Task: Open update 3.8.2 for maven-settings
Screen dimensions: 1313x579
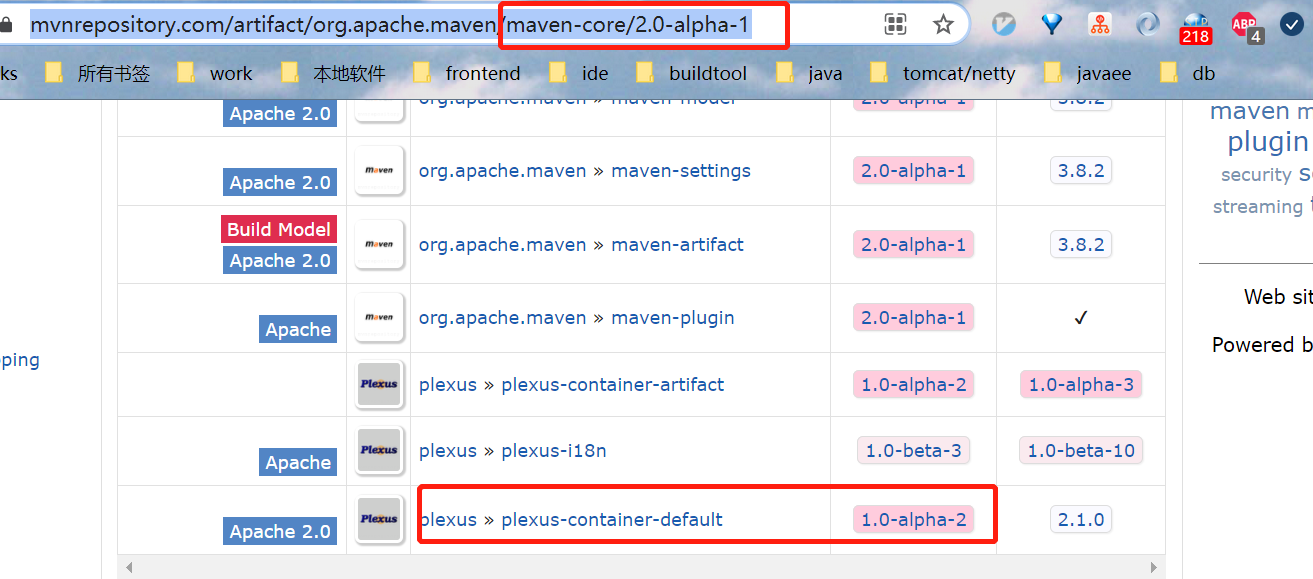Action: [x=1081, y=171]
